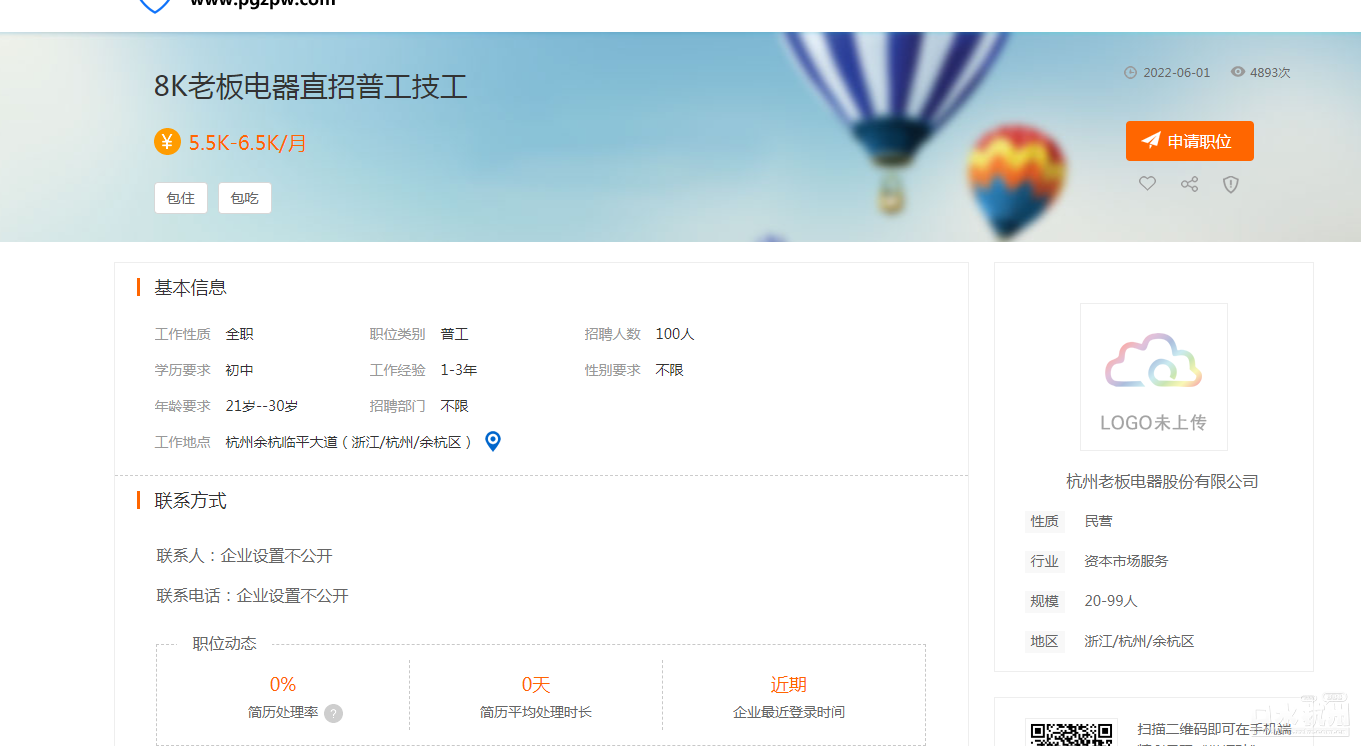Click the QR code image
The height and width of the screenshot is (746, 1361).
coord(1072,734)
